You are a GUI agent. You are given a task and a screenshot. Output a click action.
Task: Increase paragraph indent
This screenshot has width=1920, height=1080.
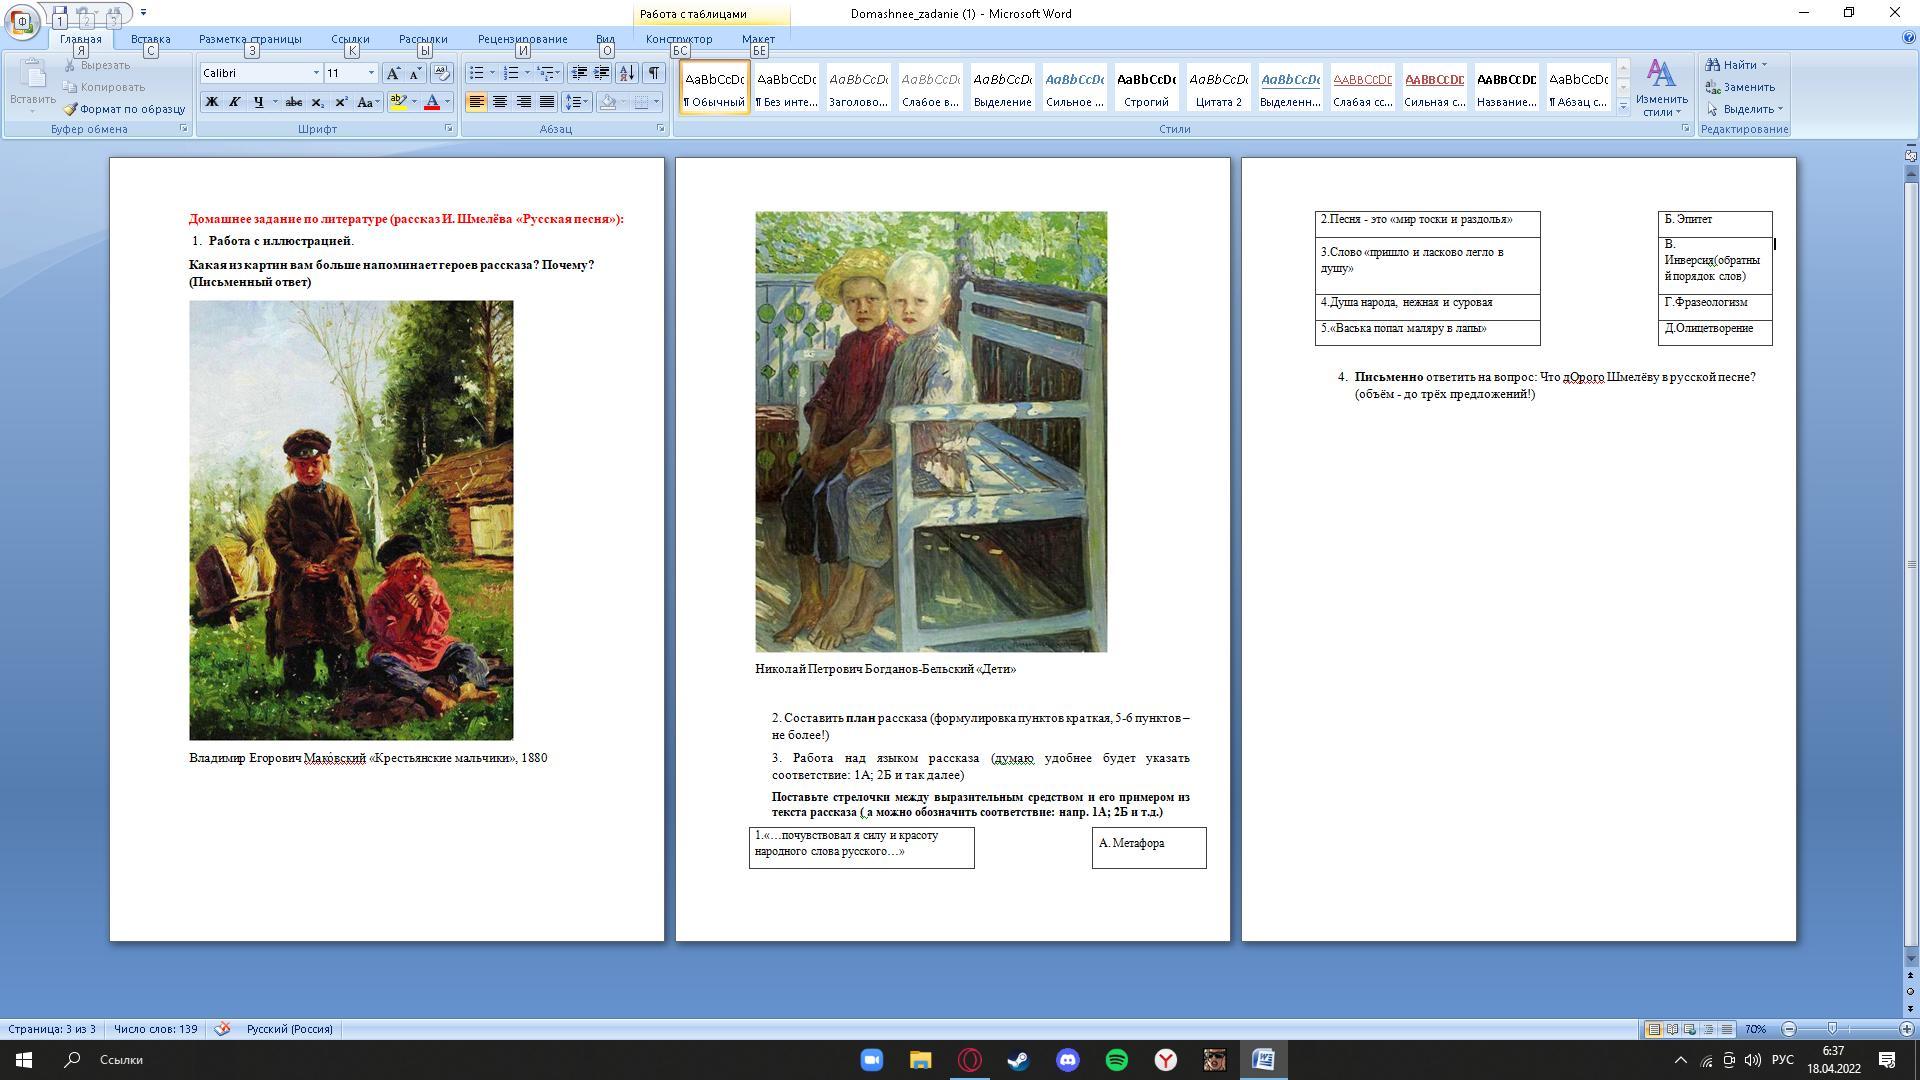tap(602, 73)
